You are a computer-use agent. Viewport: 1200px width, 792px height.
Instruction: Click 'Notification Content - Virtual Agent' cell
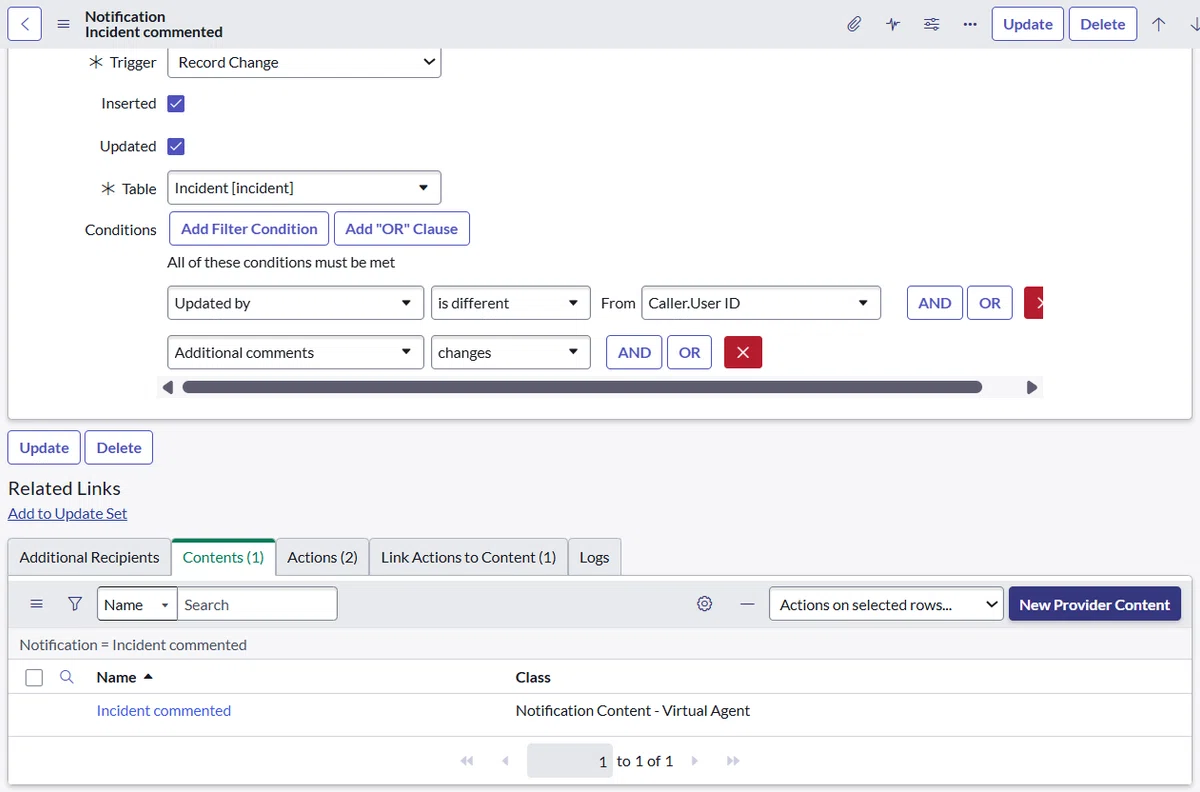pyautogui.click(x=633, y=710)
